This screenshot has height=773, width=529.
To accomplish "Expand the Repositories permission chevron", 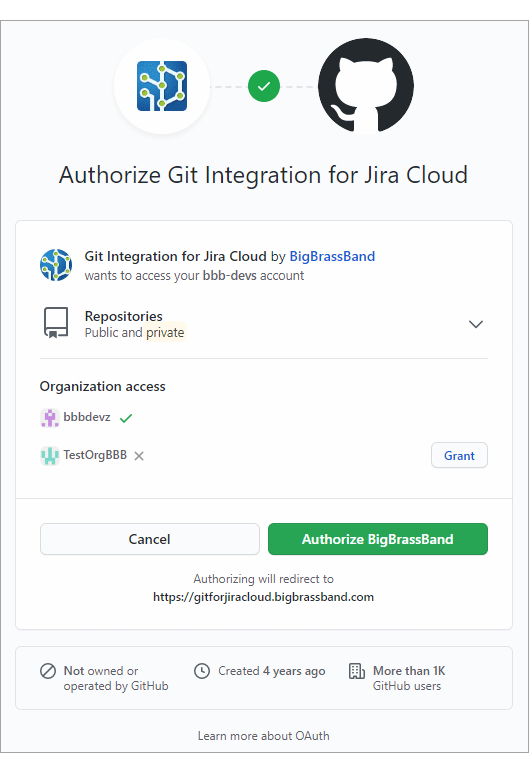I will 476,324.
